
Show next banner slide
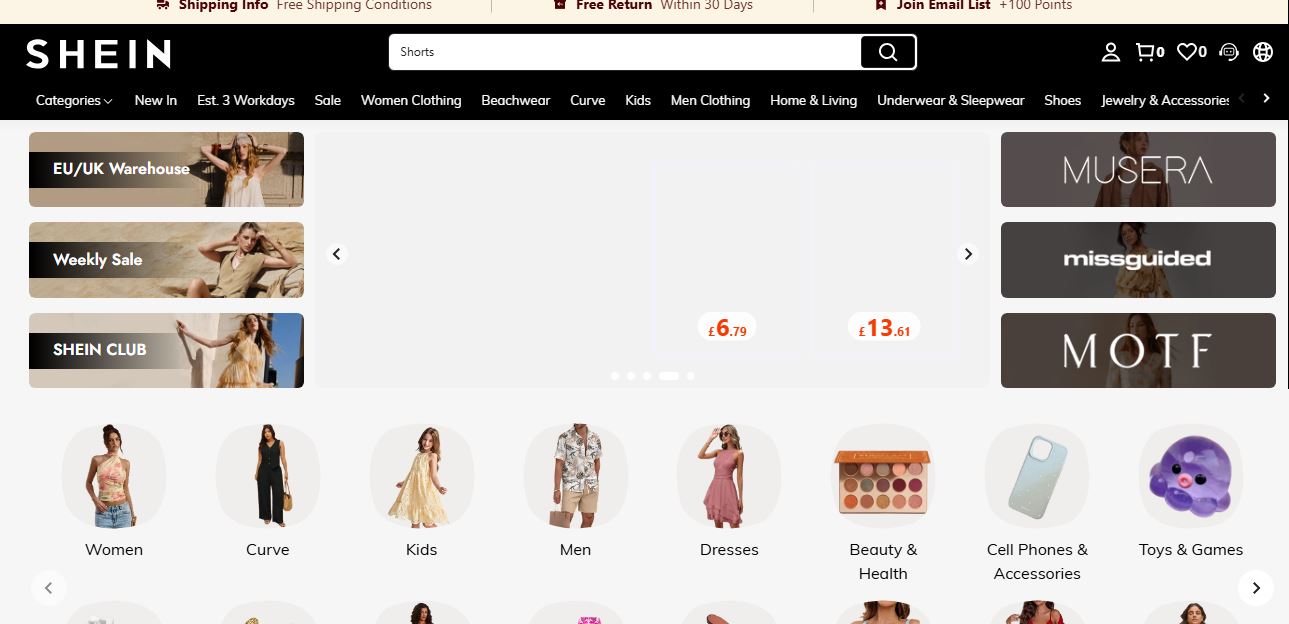(x=967, y=254)
